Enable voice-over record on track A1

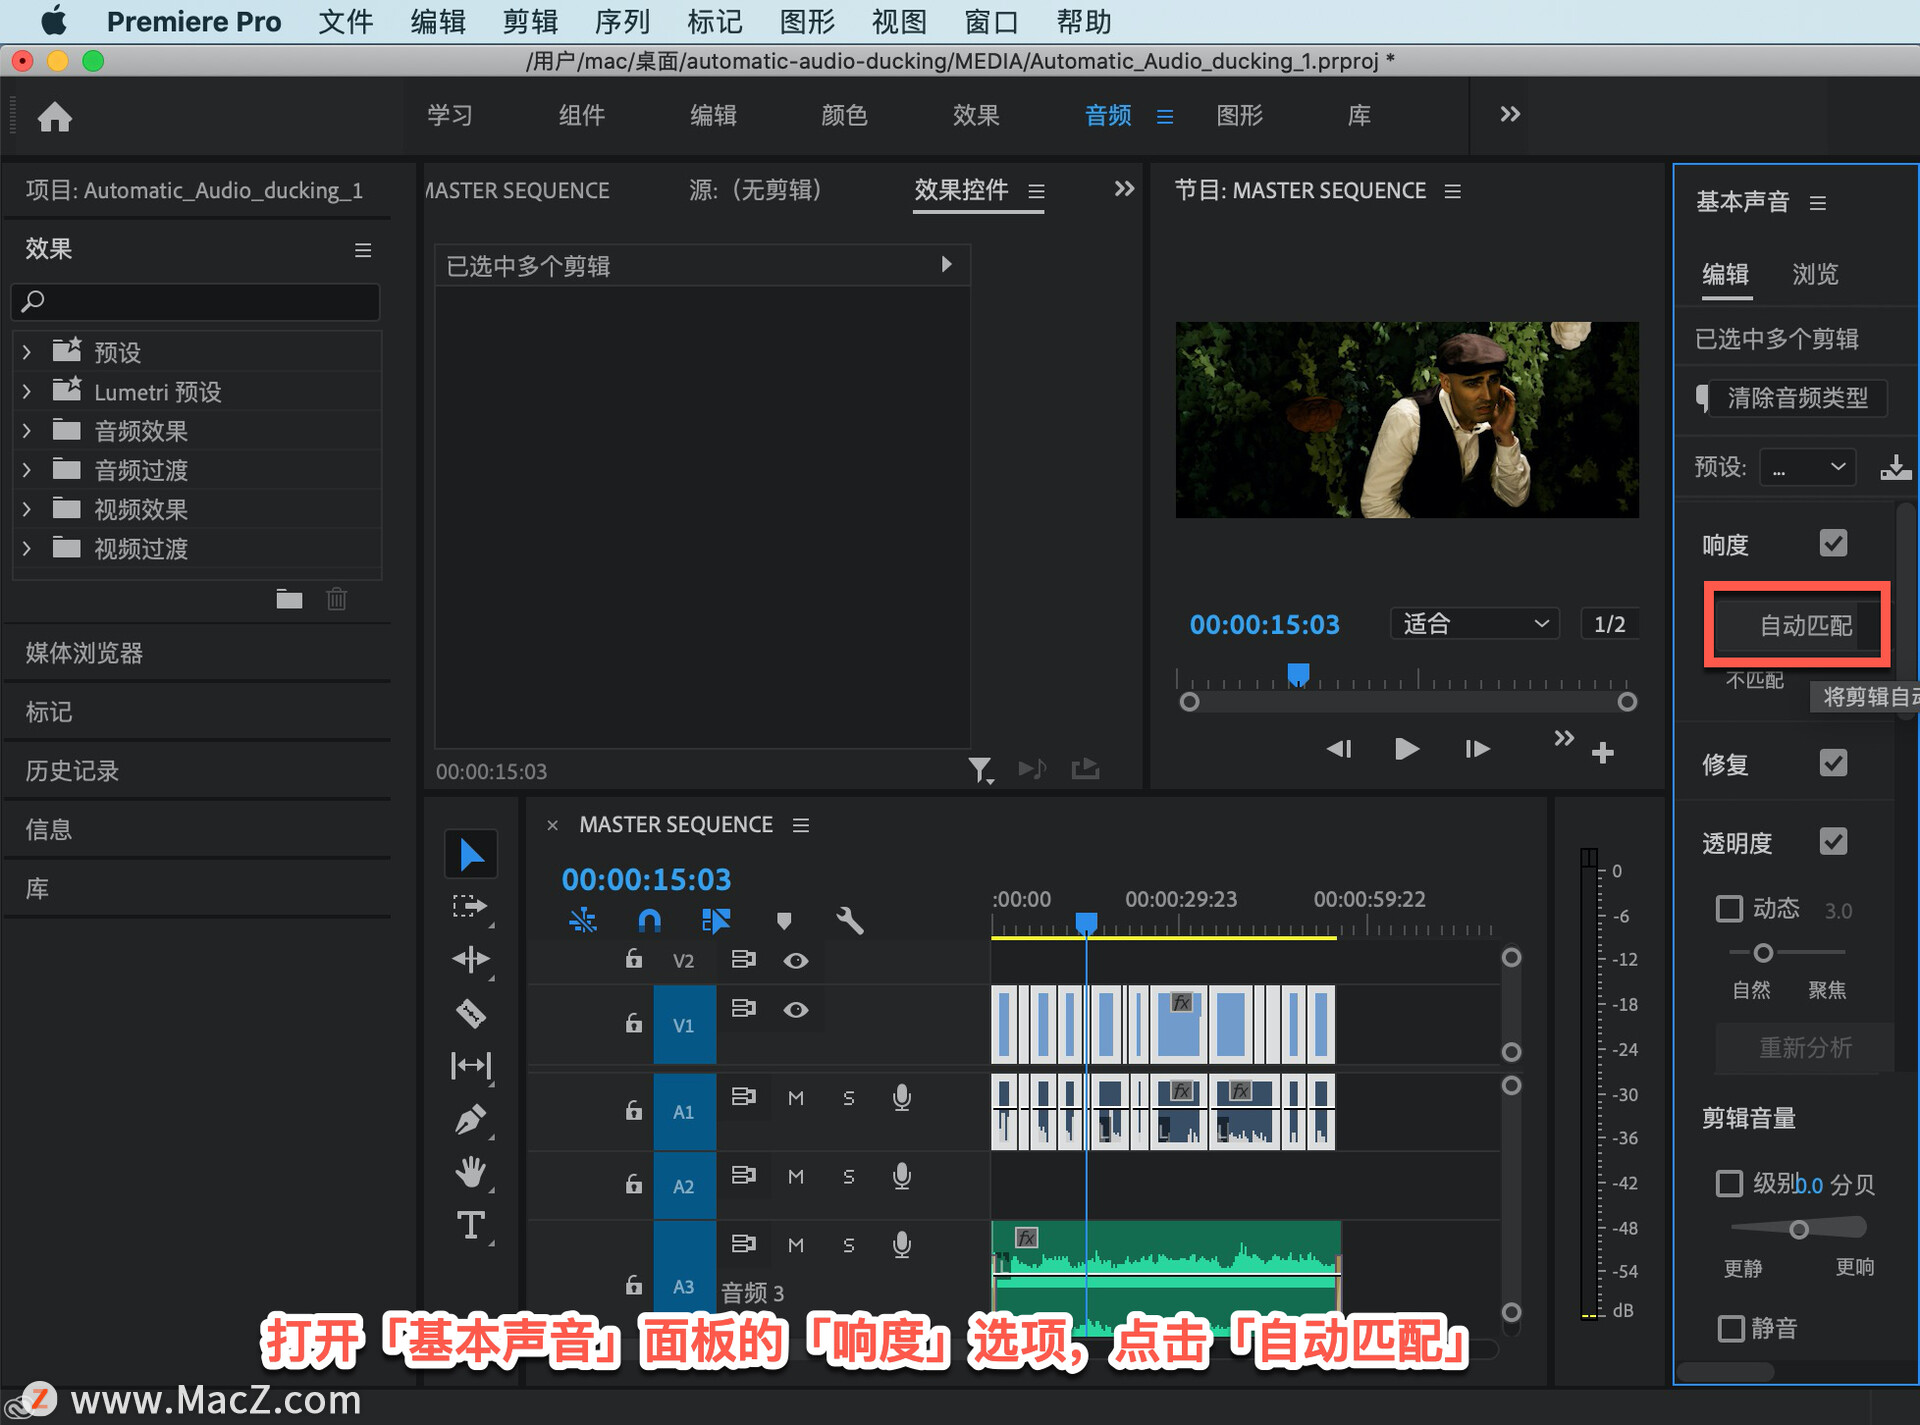[902, 1098]
